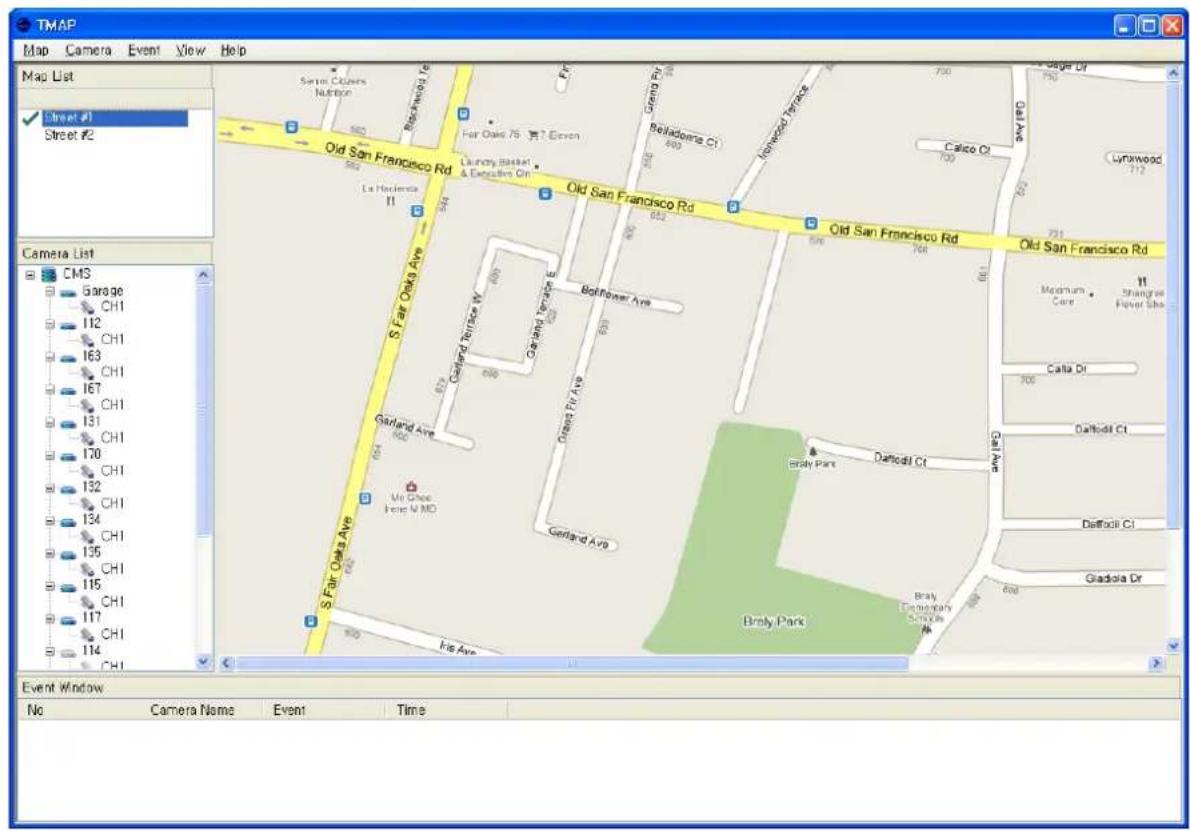This screenshot has height=831, width=1190.
Task: Click the device icon for 112
Action: [x=68, y=326]
